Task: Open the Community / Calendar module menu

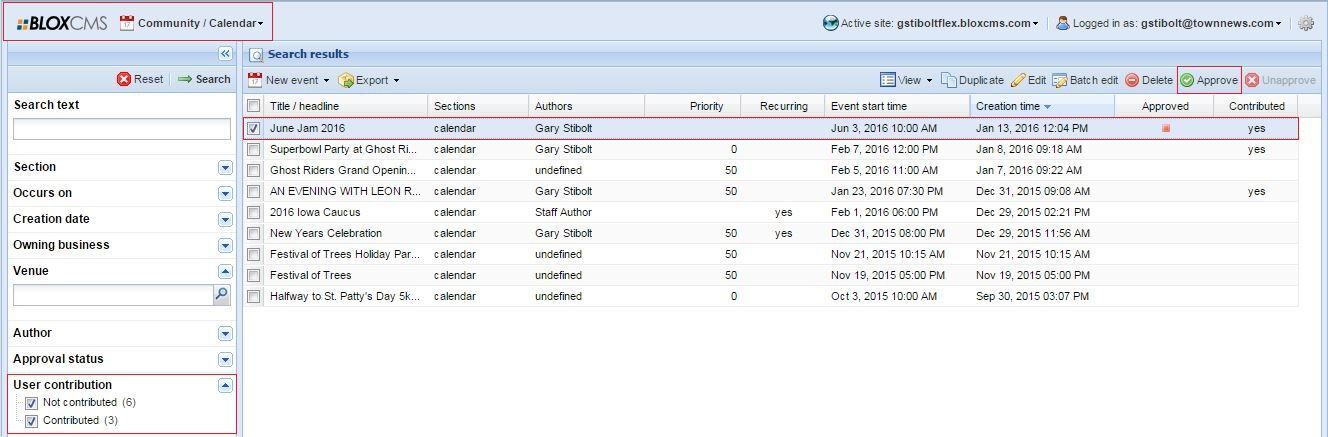Action: point(192,23)
